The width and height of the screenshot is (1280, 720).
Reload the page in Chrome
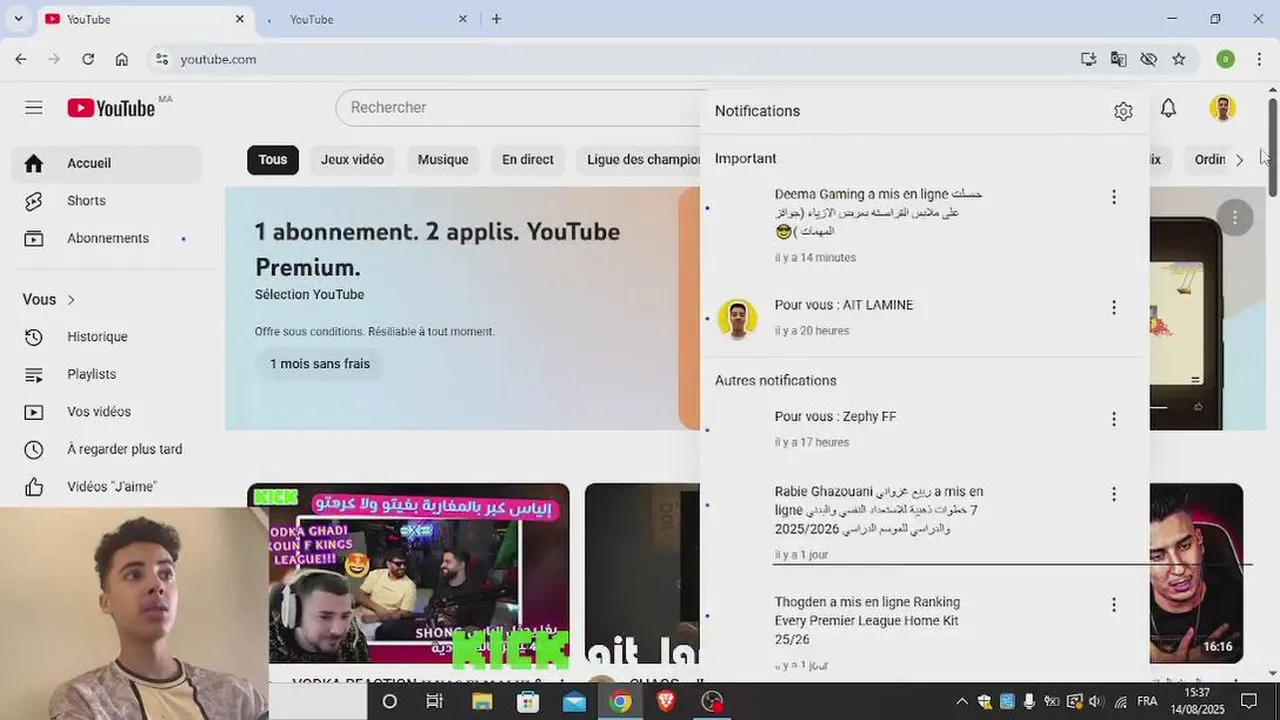point(88,59)
